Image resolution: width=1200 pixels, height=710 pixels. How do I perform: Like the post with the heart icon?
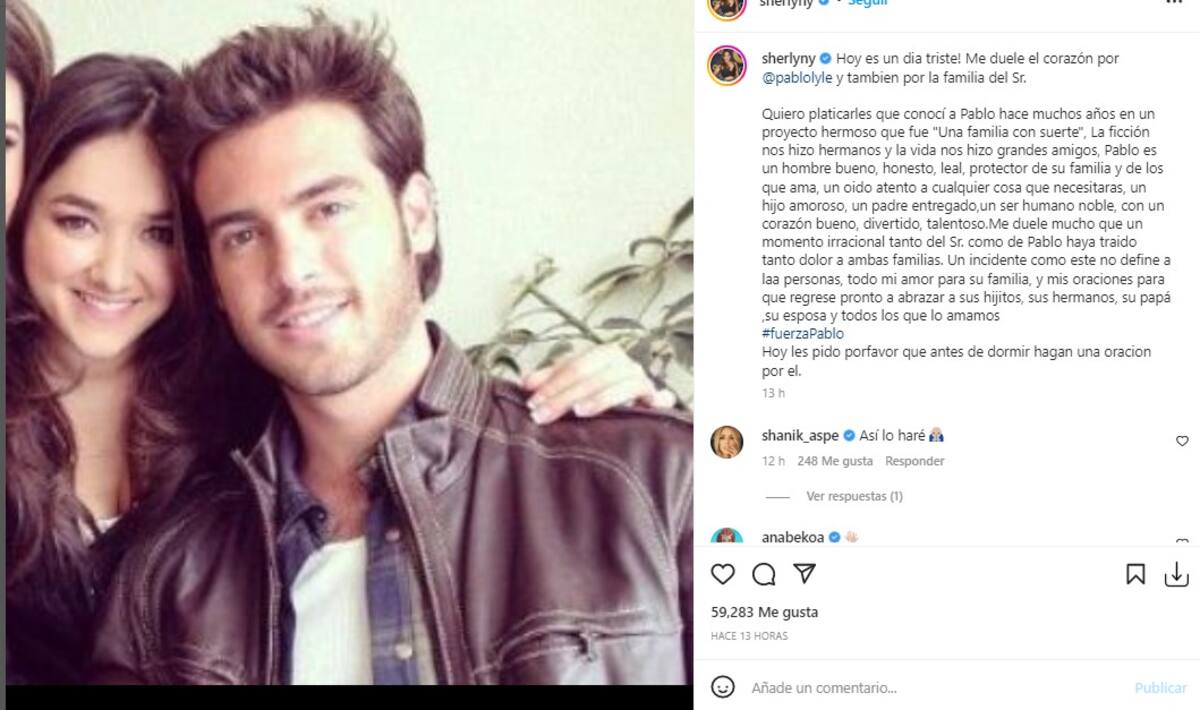pyautogui.click(x=722, y=574)
